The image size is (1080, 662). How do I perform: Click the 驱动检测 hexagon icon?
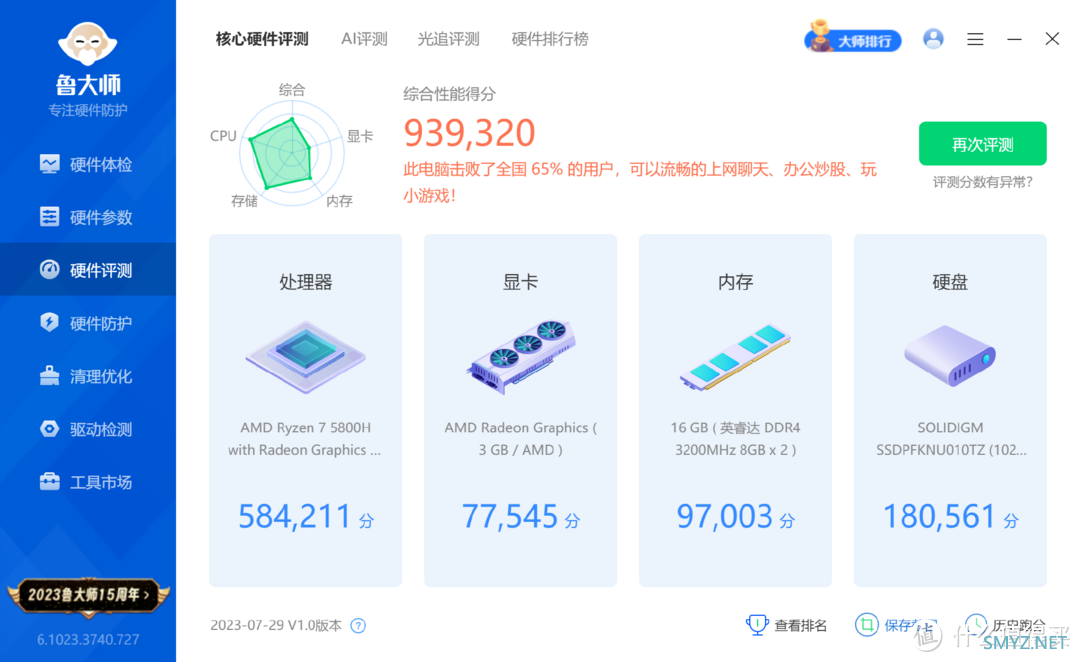tap(50, 428)
